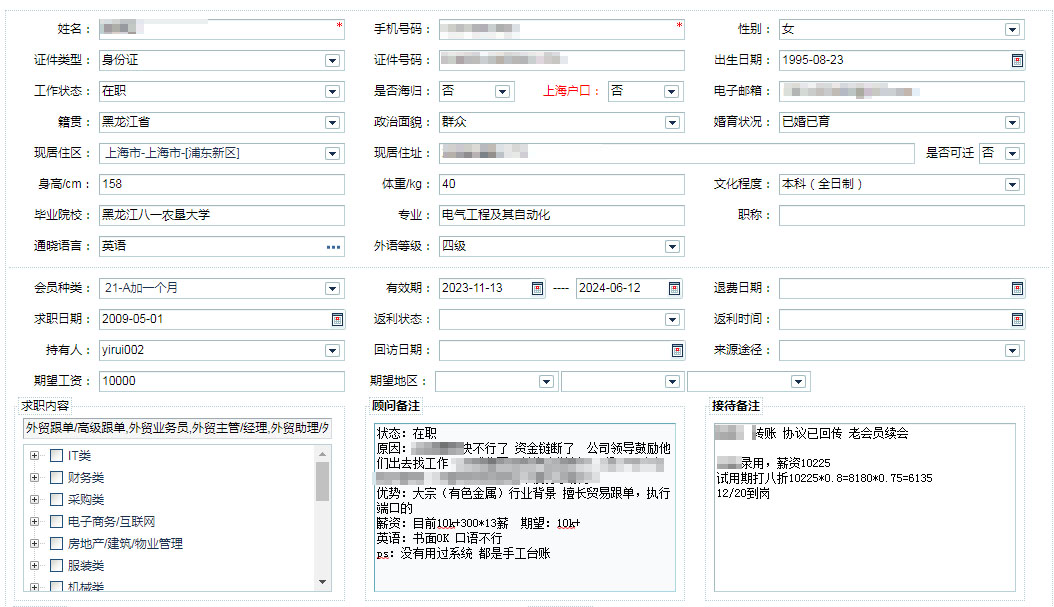1054x607 pixels.
Task: Open the 性别 dropdown
Action: tap(1012, 30)
